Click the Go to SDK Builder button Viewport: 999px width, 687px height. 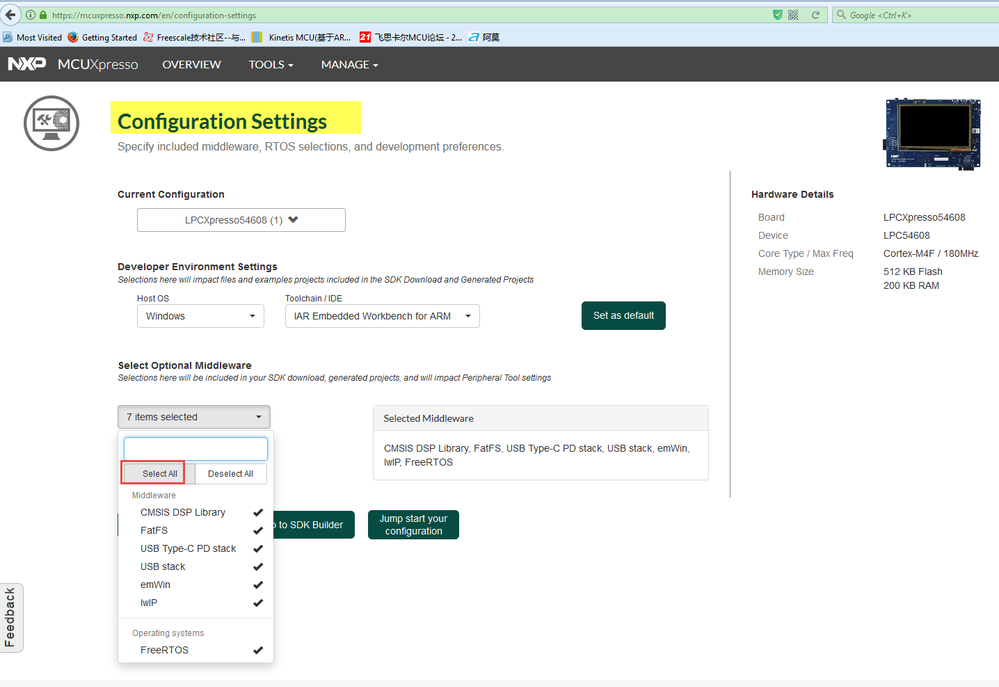pyautogui.click(x=313, y=524)
